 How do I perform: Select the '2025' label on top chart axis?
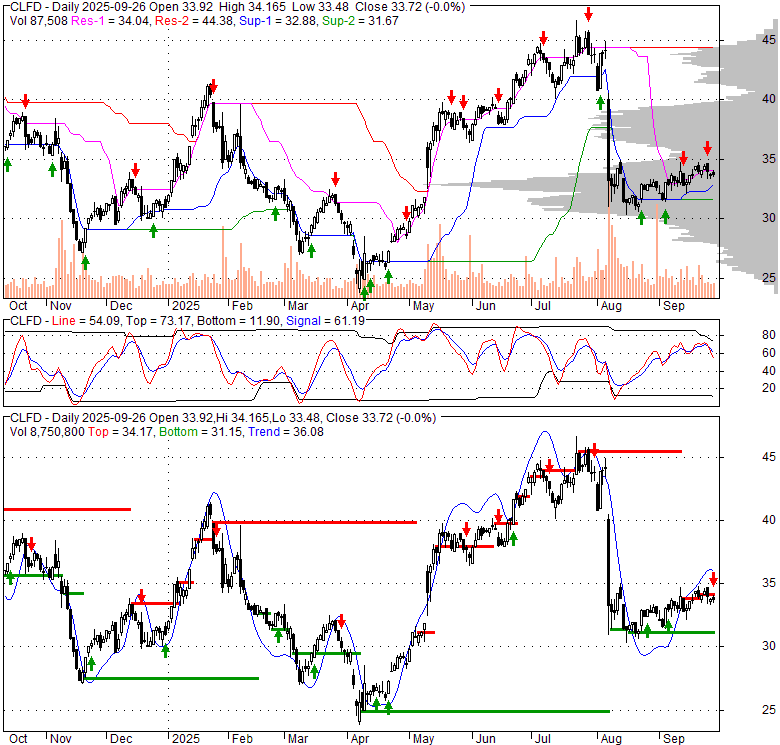pos(186,305)
